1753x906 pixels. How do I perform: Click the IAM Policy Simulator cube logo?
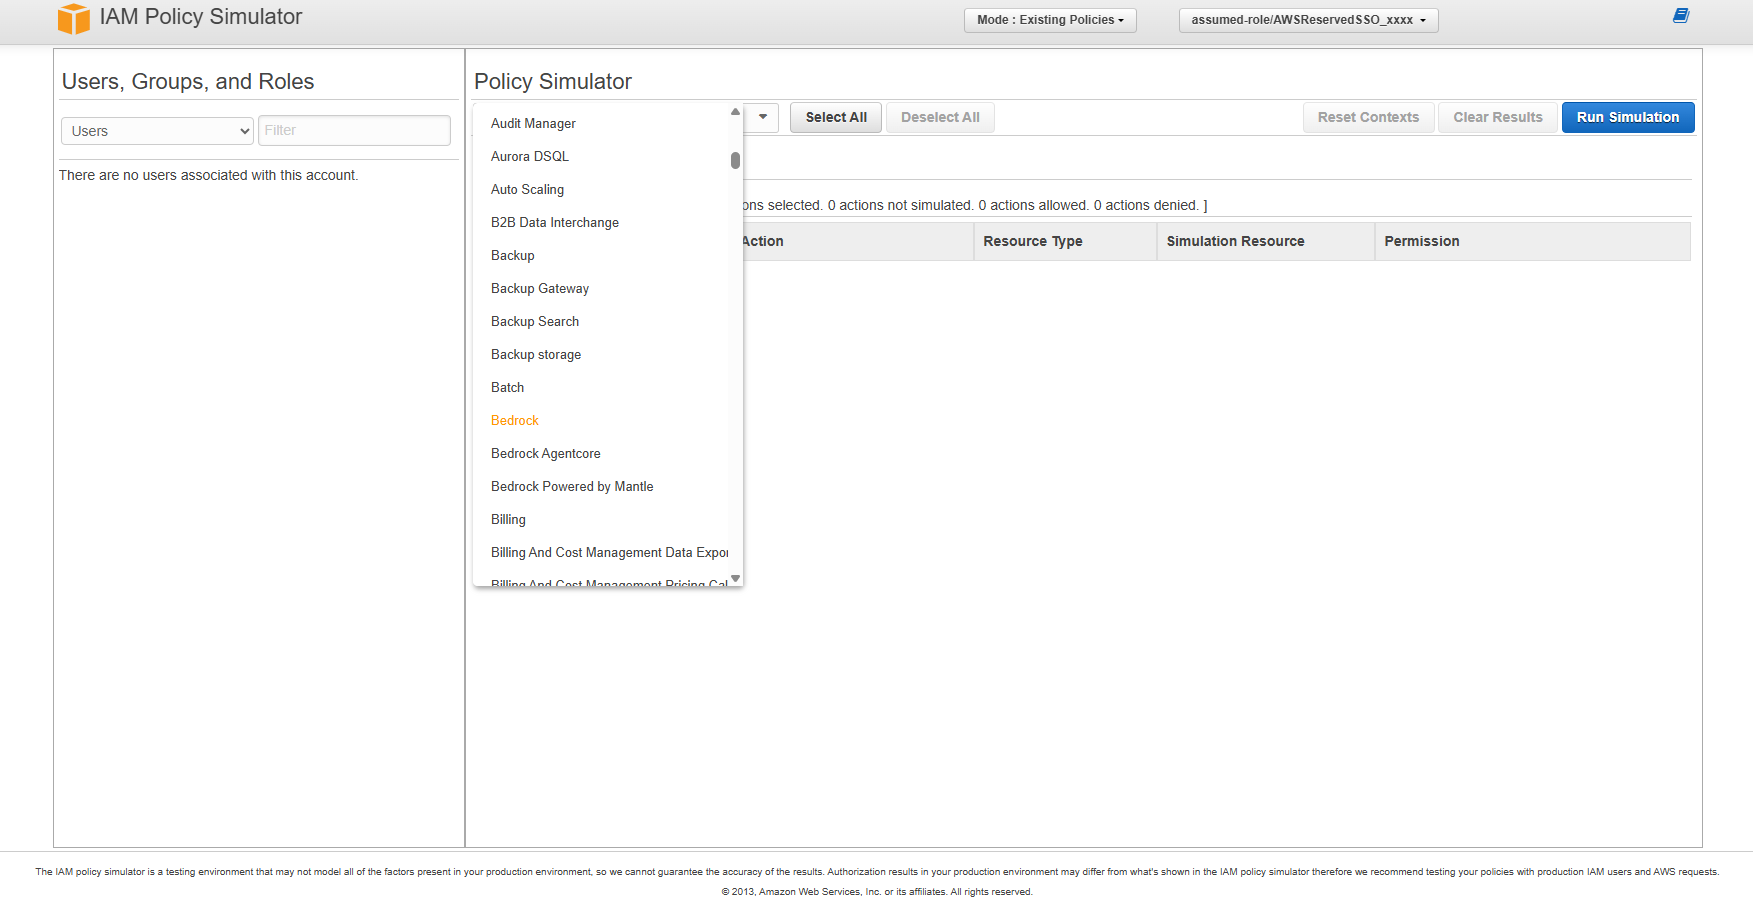tap(73, 18)
